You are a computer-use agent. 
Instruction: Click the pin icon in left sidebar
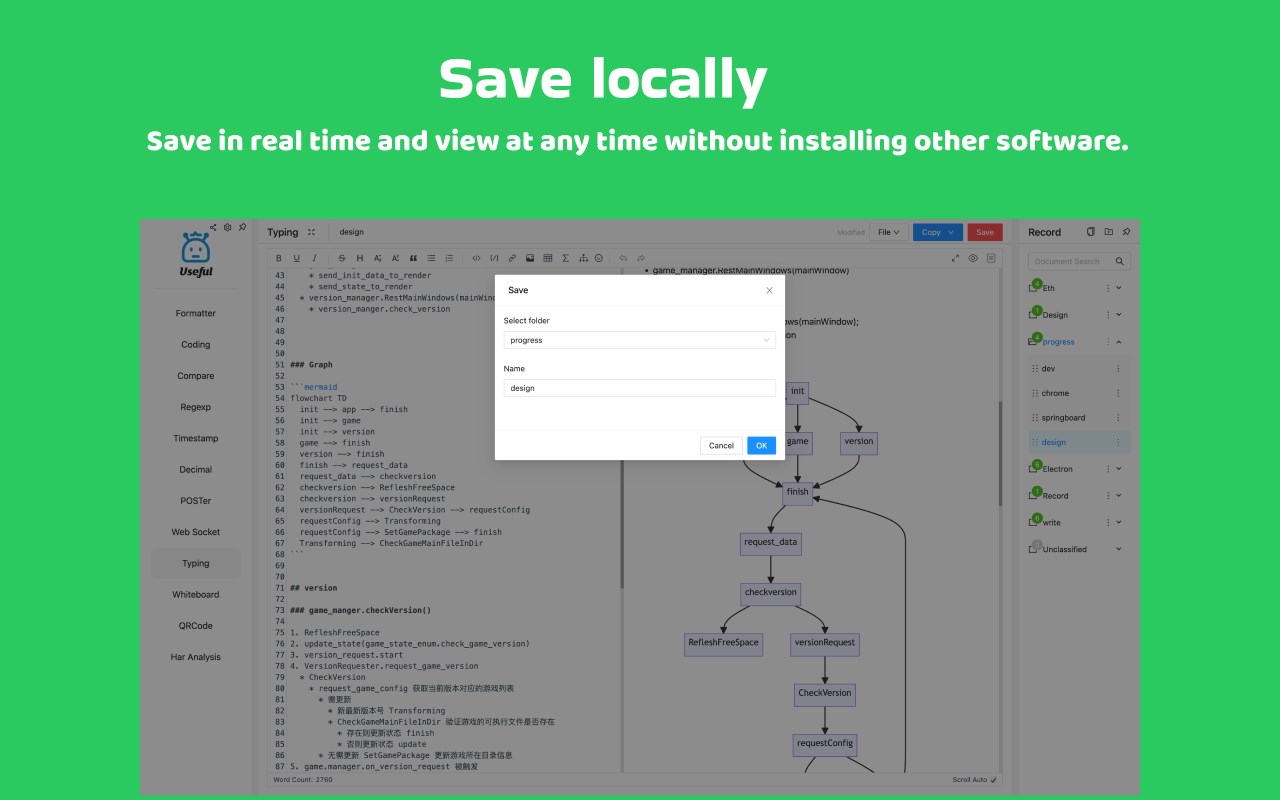point(242,228)
